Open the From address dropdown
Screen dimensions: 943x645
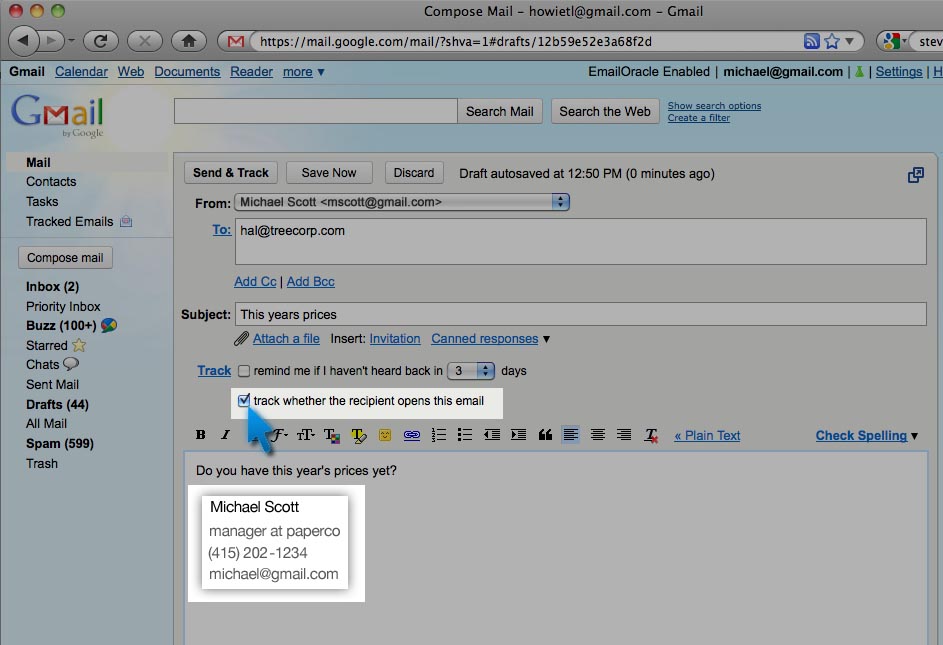coord(402,202)
